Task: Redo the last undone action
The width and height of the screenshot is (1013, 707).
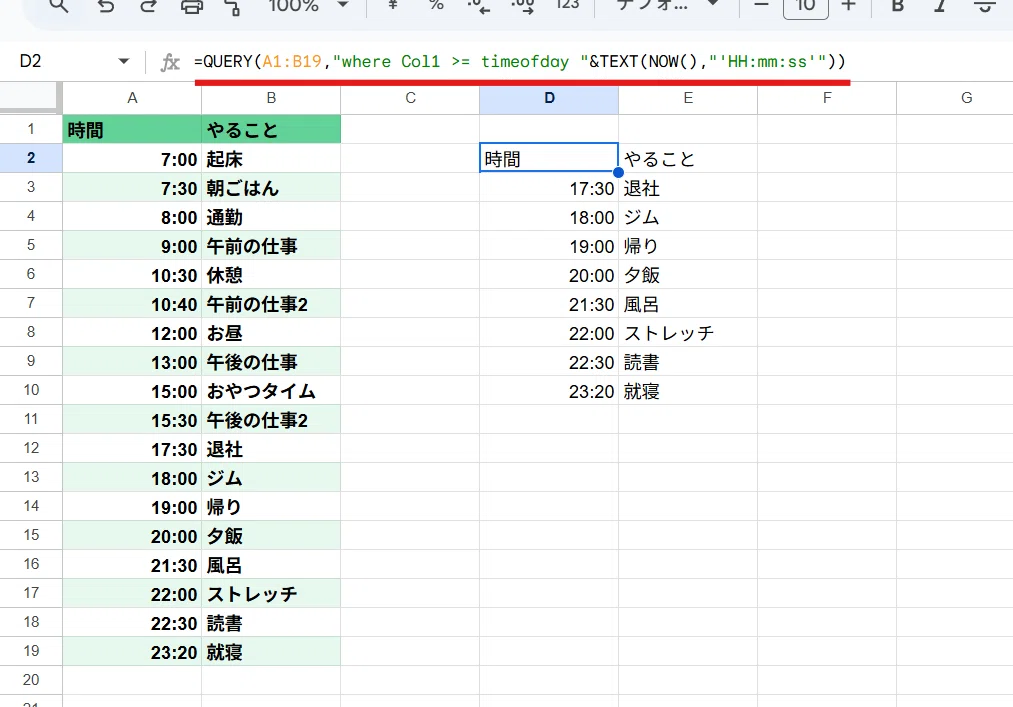Action: click(x=149, y=5)
